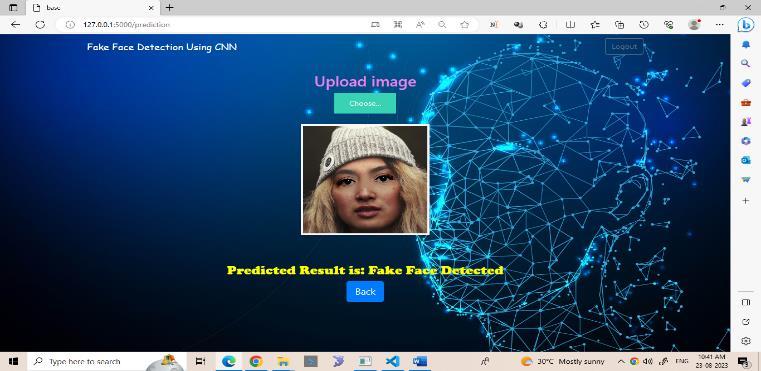Screen dimensions: 761x371
Task: Open Google Chrome from taskbar
Action: click(x=256, y=361)
